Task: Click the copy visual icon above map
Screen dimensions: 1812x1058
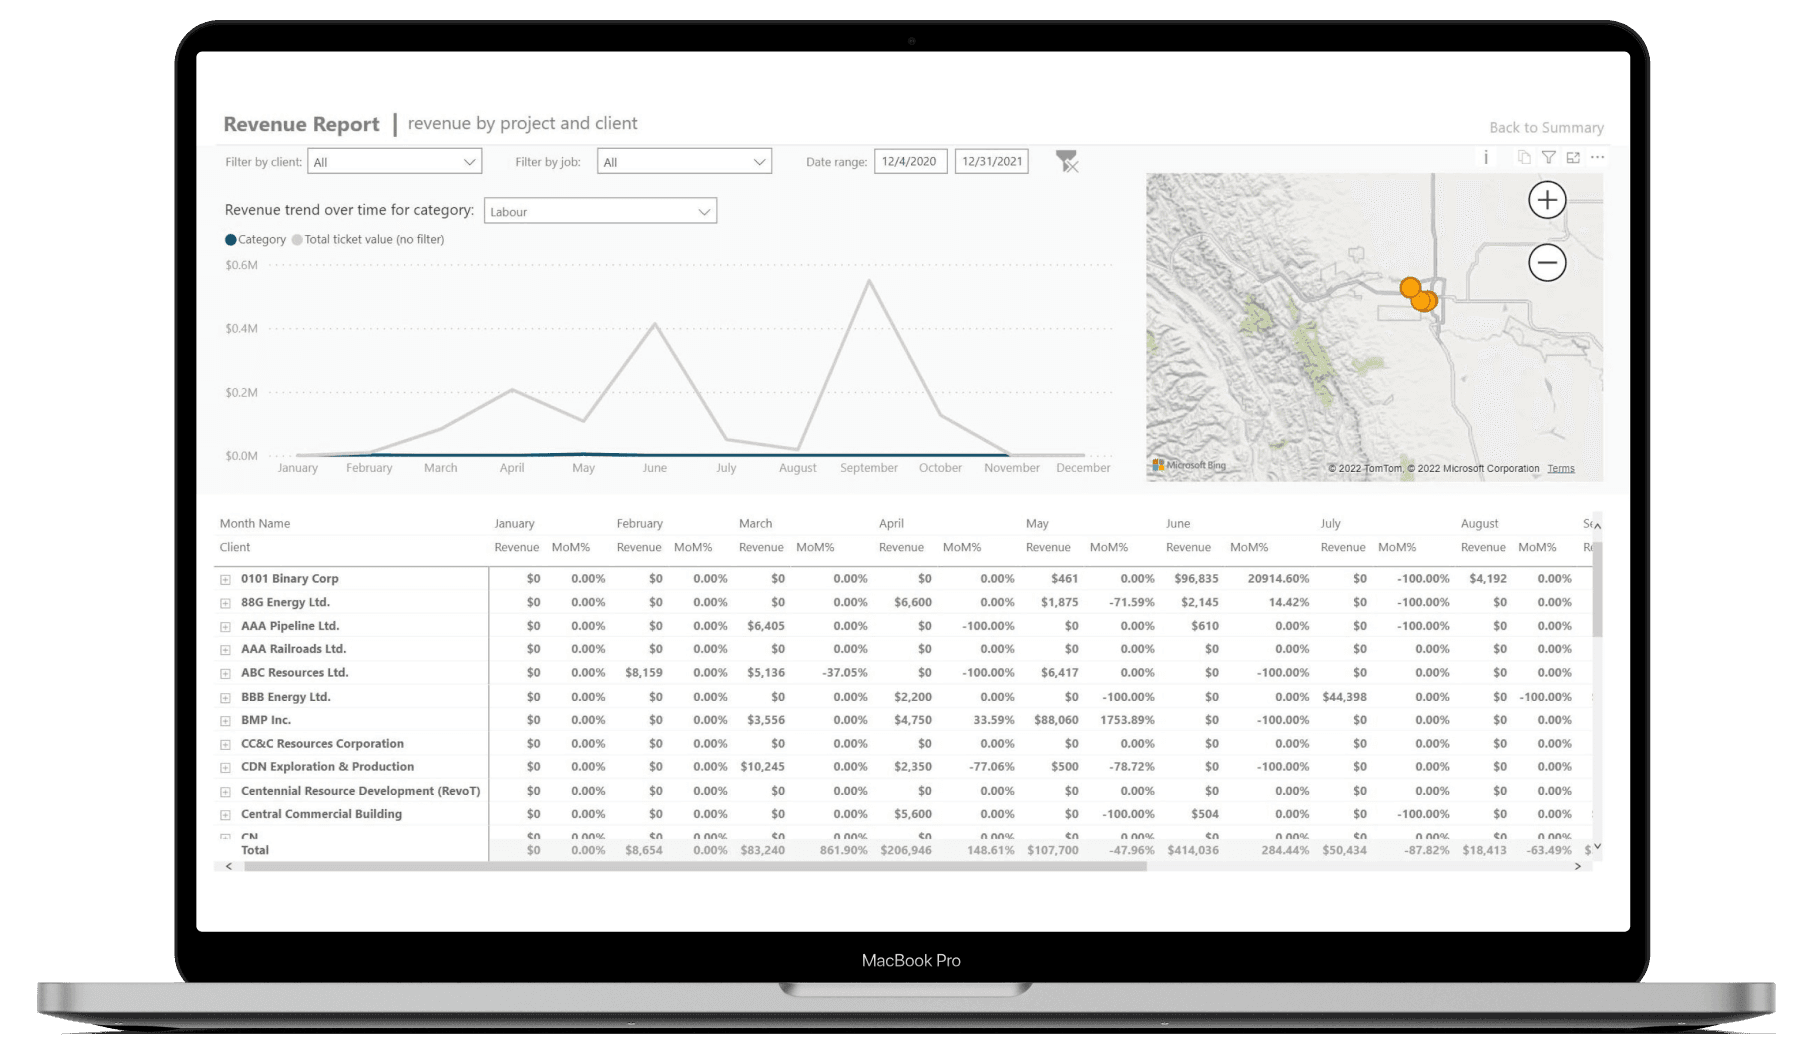Action: tap(1524, 157)
